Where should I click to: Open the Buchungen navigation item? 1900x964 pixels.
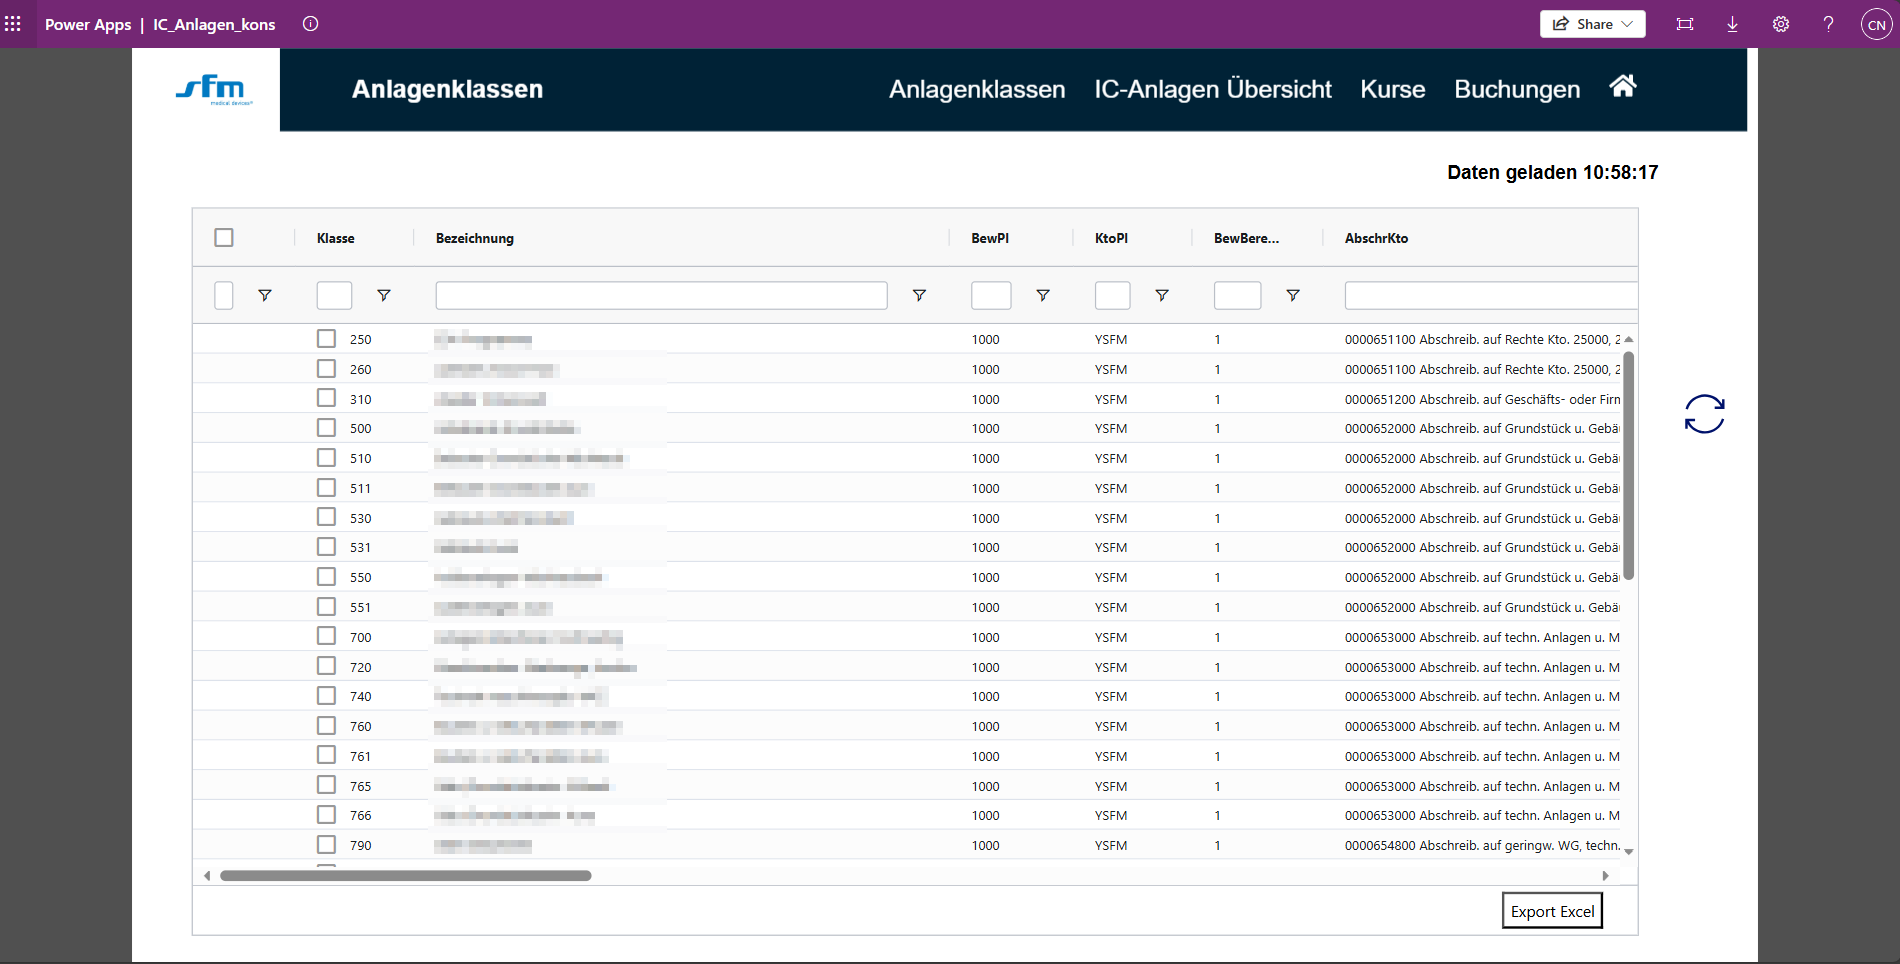(1517, 89)
